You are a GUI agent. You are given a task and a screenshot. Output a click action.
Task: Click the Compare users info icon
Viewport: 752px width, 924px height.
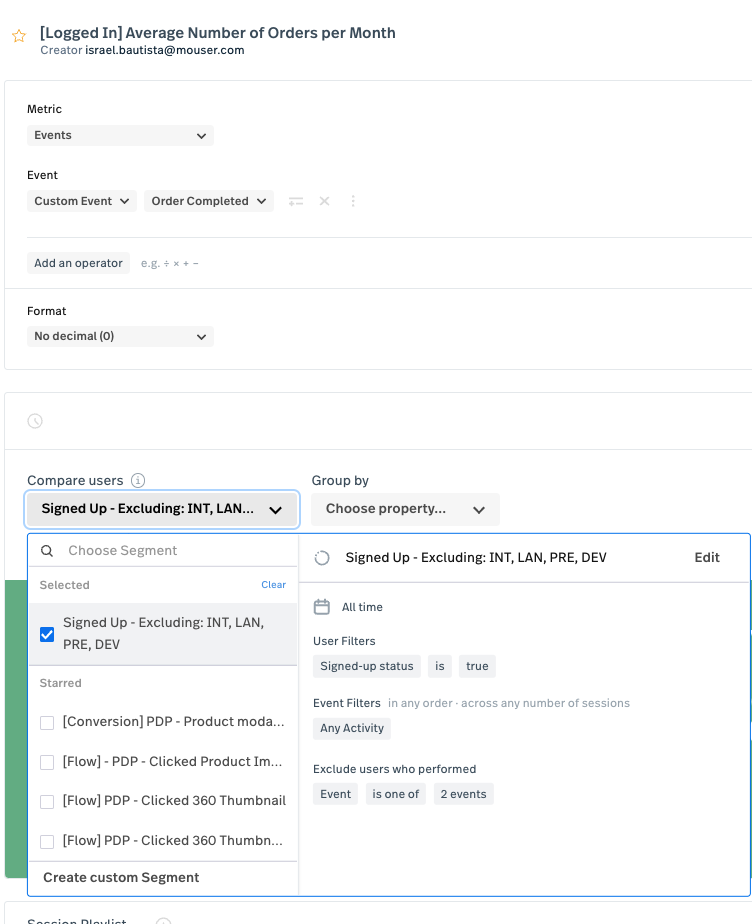coord(138,480)
